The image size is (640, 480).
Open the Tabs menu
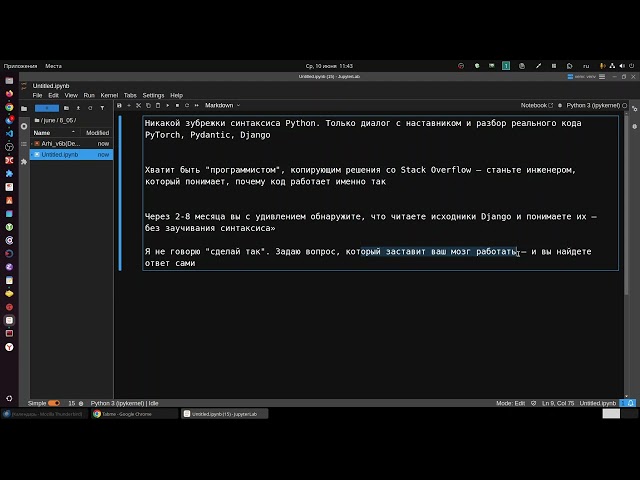click(x=130, y=95)
